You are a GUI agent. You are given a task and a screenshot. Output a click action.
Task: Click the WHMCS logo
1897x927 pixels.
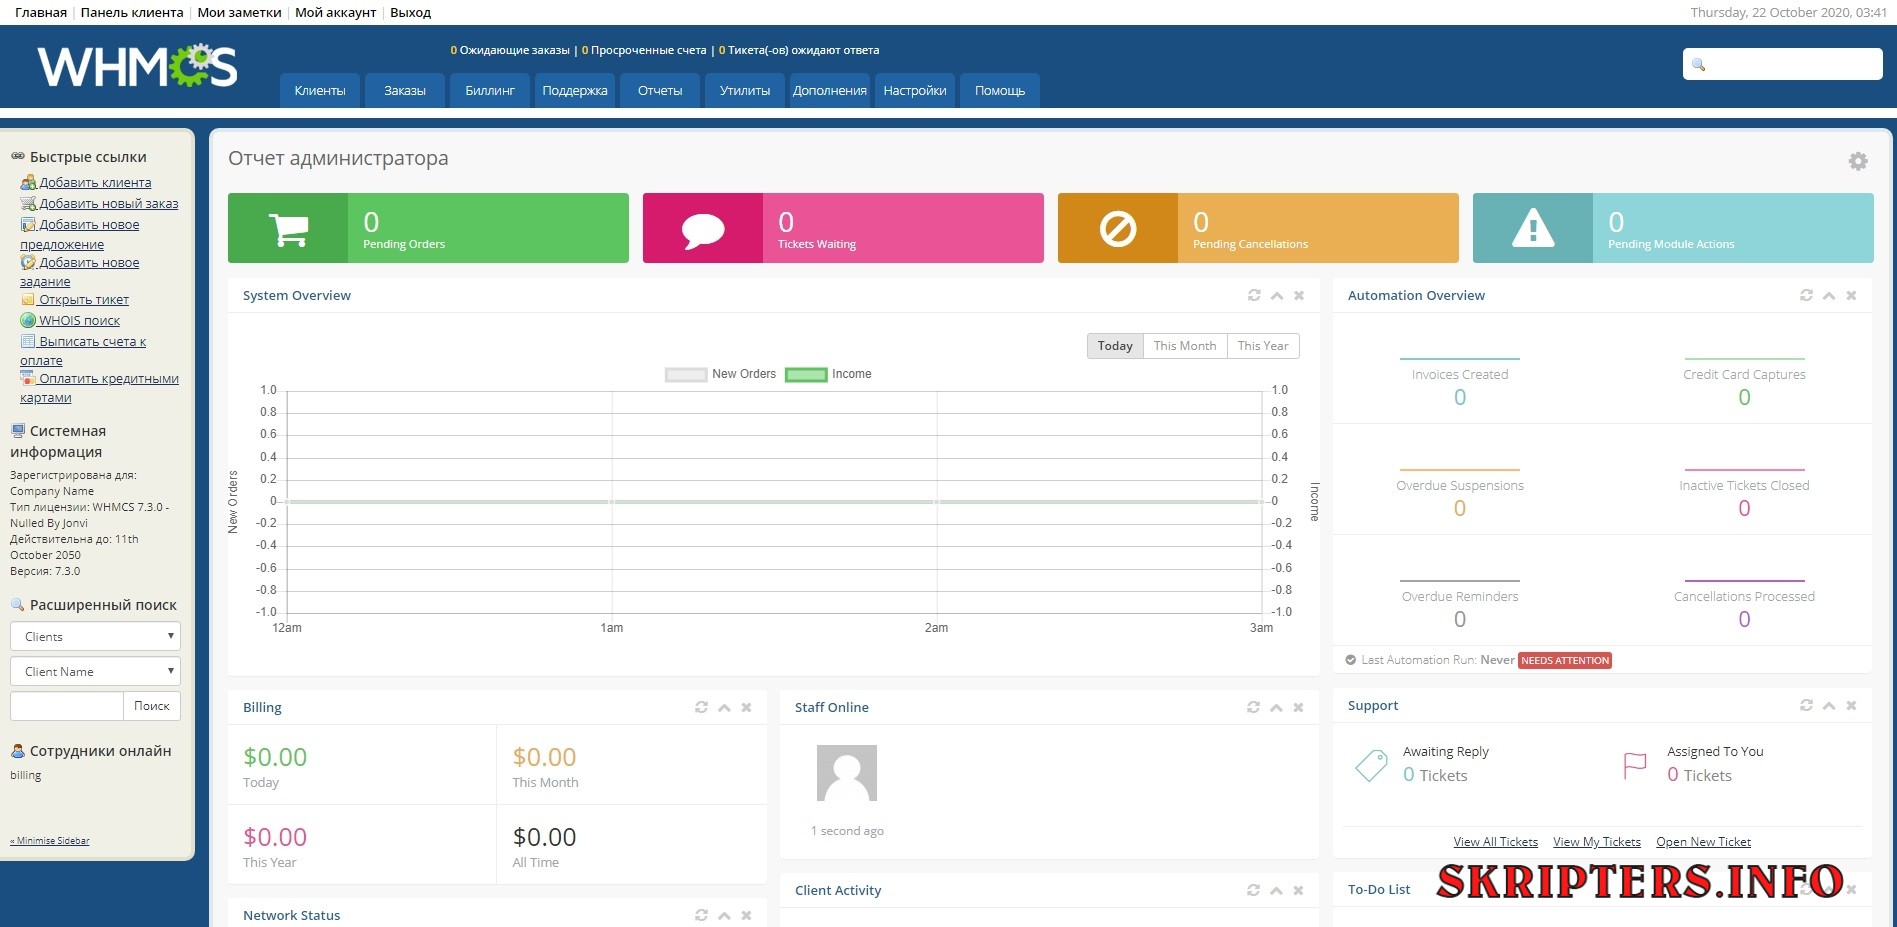(x=137, y=66)
